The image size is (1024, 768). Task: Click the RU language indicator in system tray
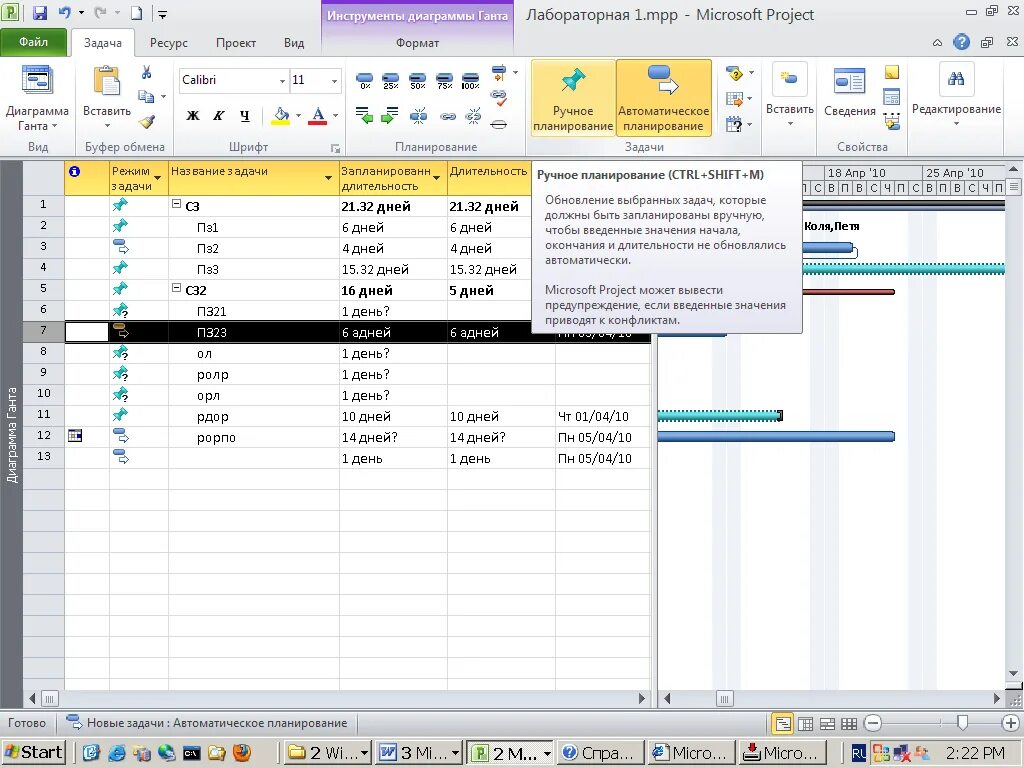pos(859,753)
